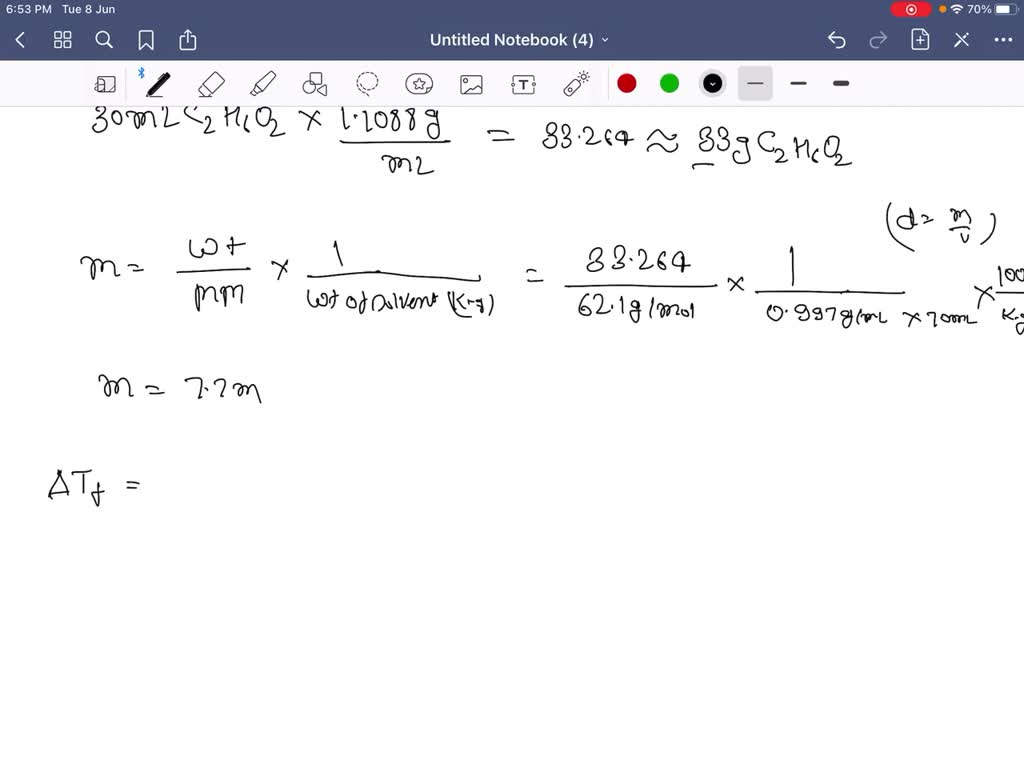Redo the last undone action
The image size is (1024, 768).
878,40
